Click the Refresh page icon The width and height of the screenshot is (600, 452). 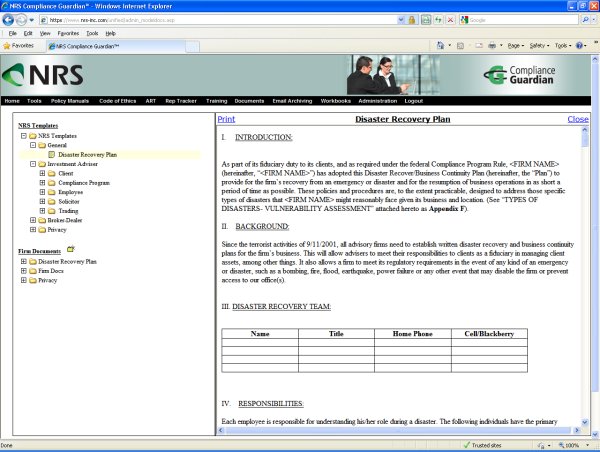(438, 20)
